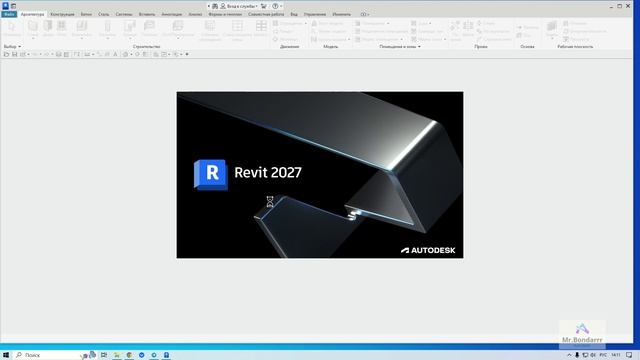Open the Файл tab
The width and height of the screenshot is (640, 360).
(9, 14)
